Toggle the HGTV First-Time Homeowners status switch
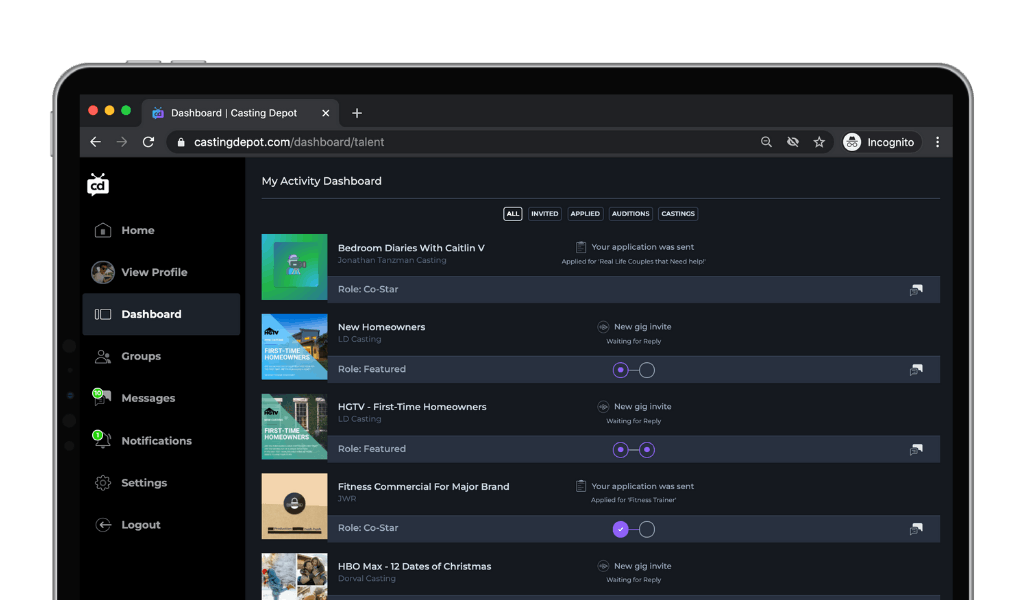 (633, 450)
